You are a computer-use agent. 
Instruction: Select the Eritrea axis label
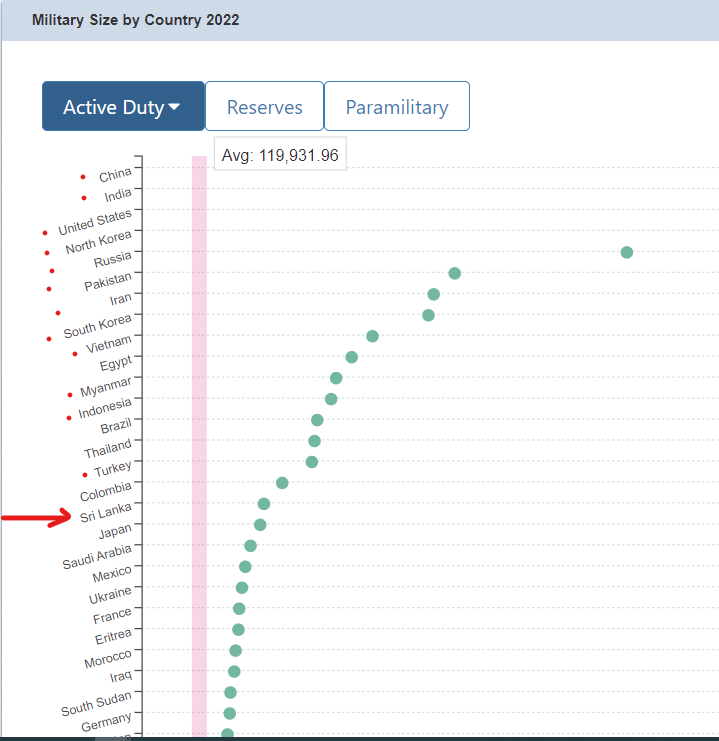point(113,637)
